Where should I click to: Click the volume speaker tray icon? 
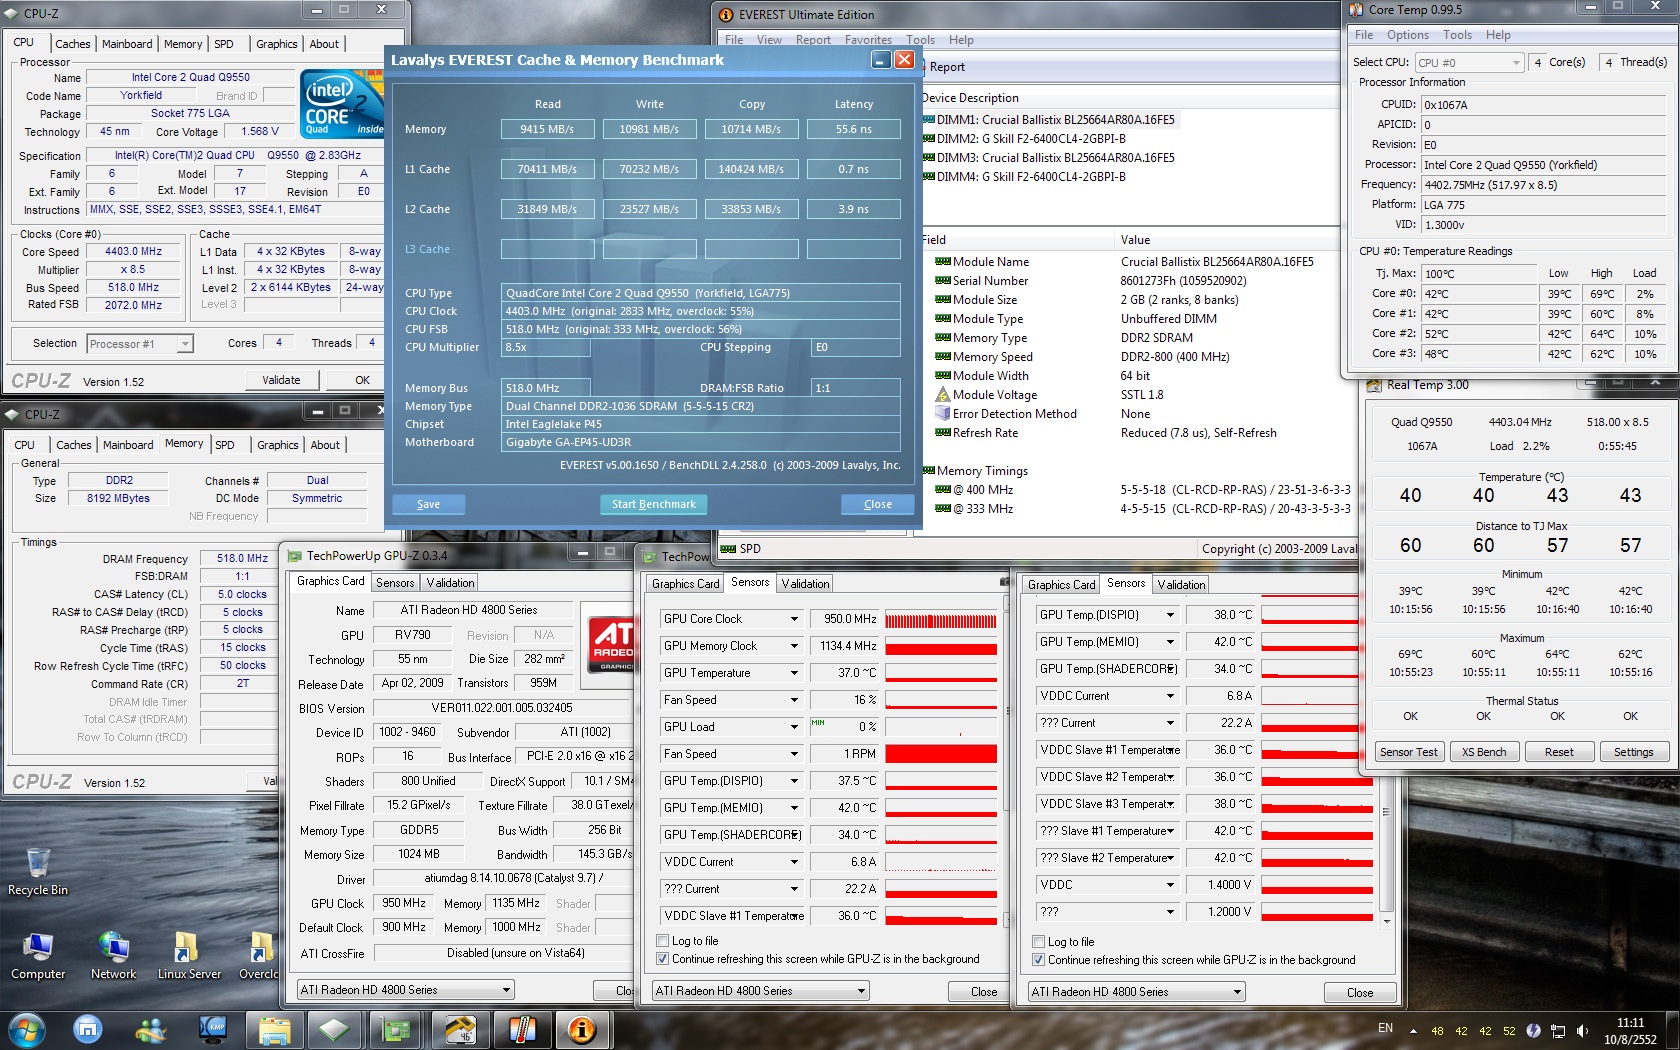point(1582,1030)
